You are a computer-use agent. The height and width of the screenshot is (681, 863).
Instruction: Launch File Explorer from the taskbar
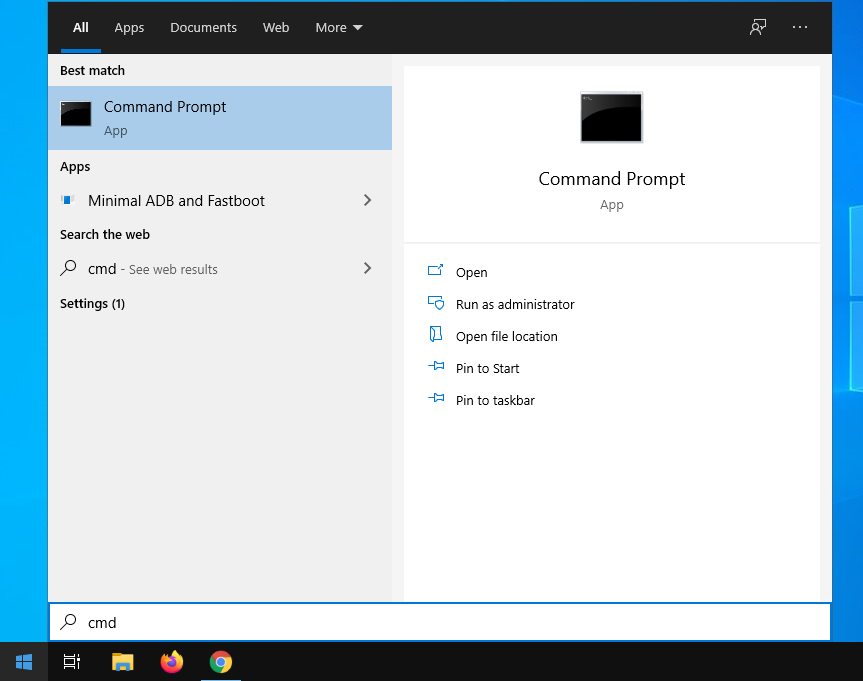[122, 662]
